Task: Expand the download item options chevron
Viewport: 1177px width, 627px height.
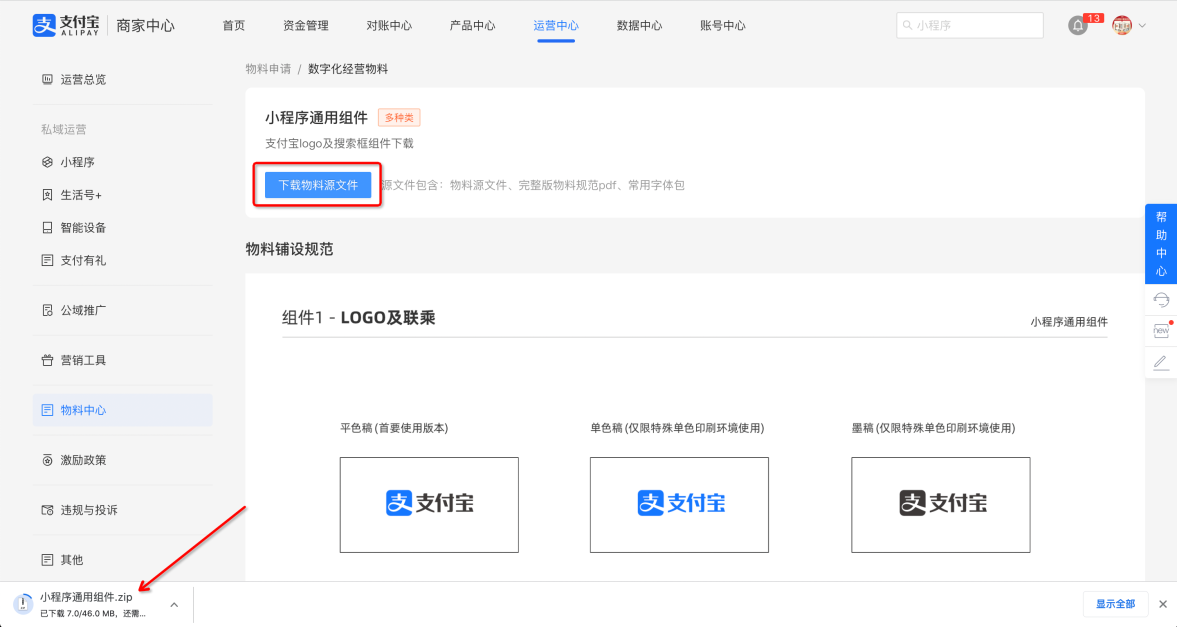Action: coord(174,604)
